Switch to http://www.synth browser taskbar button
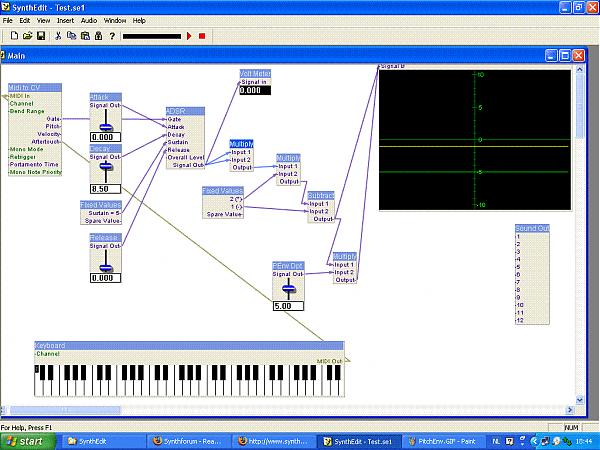The height and width of the screenshot is (450, 600). [x=274, y=442]
